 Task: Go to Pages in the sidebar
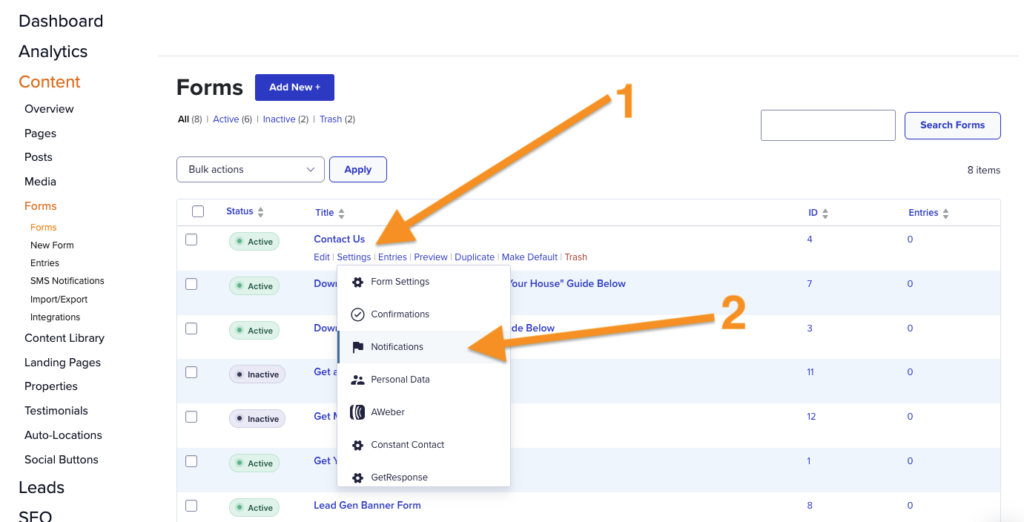tap(40, 133)
